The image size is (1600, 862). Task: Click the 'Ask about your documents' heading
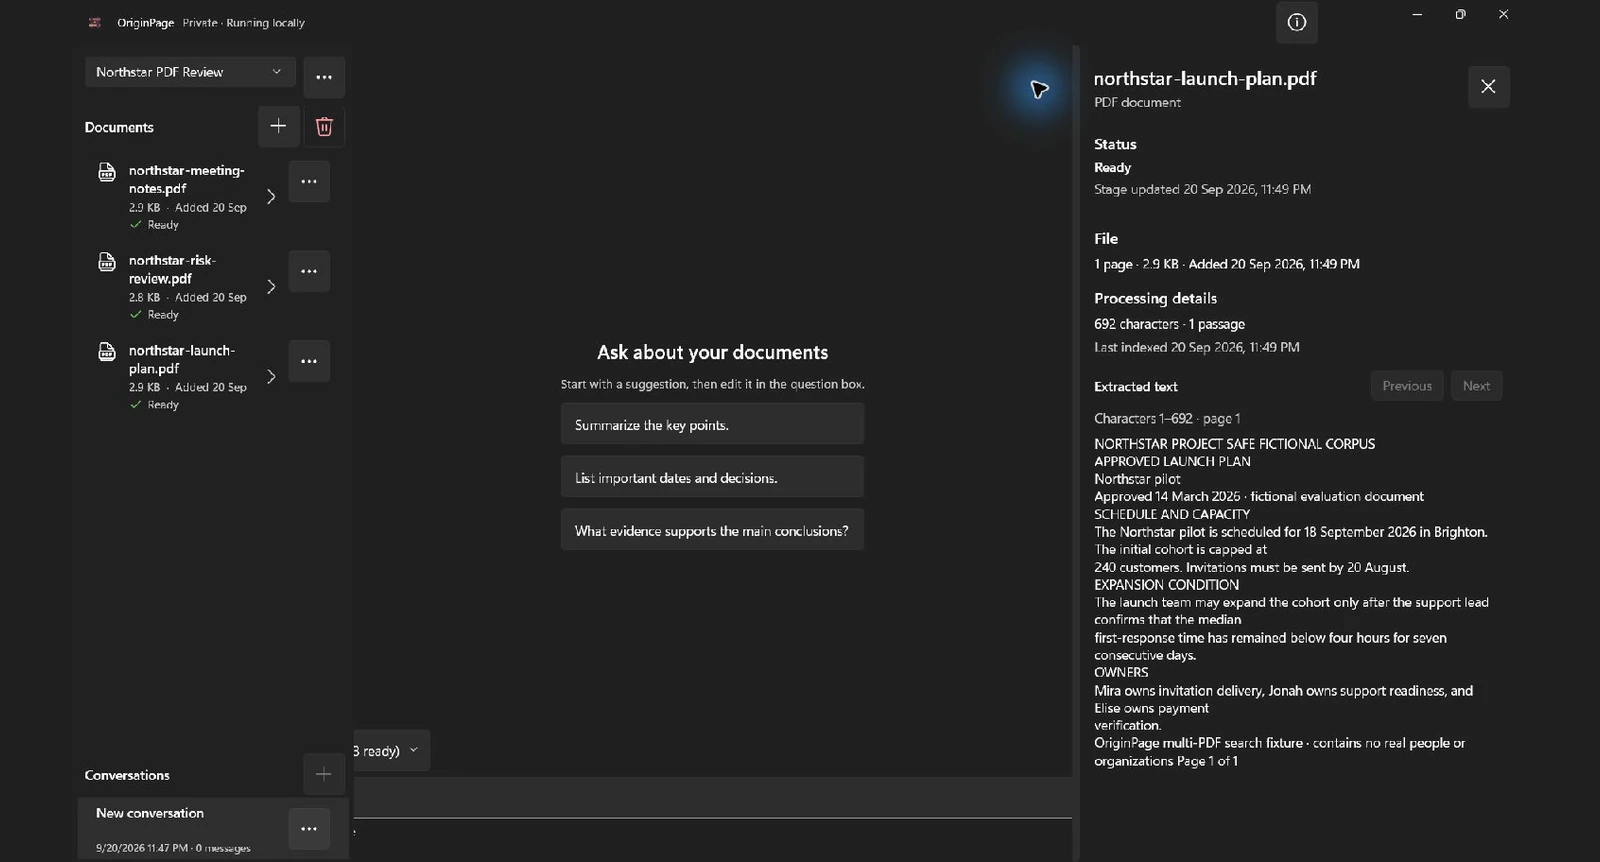712,352
